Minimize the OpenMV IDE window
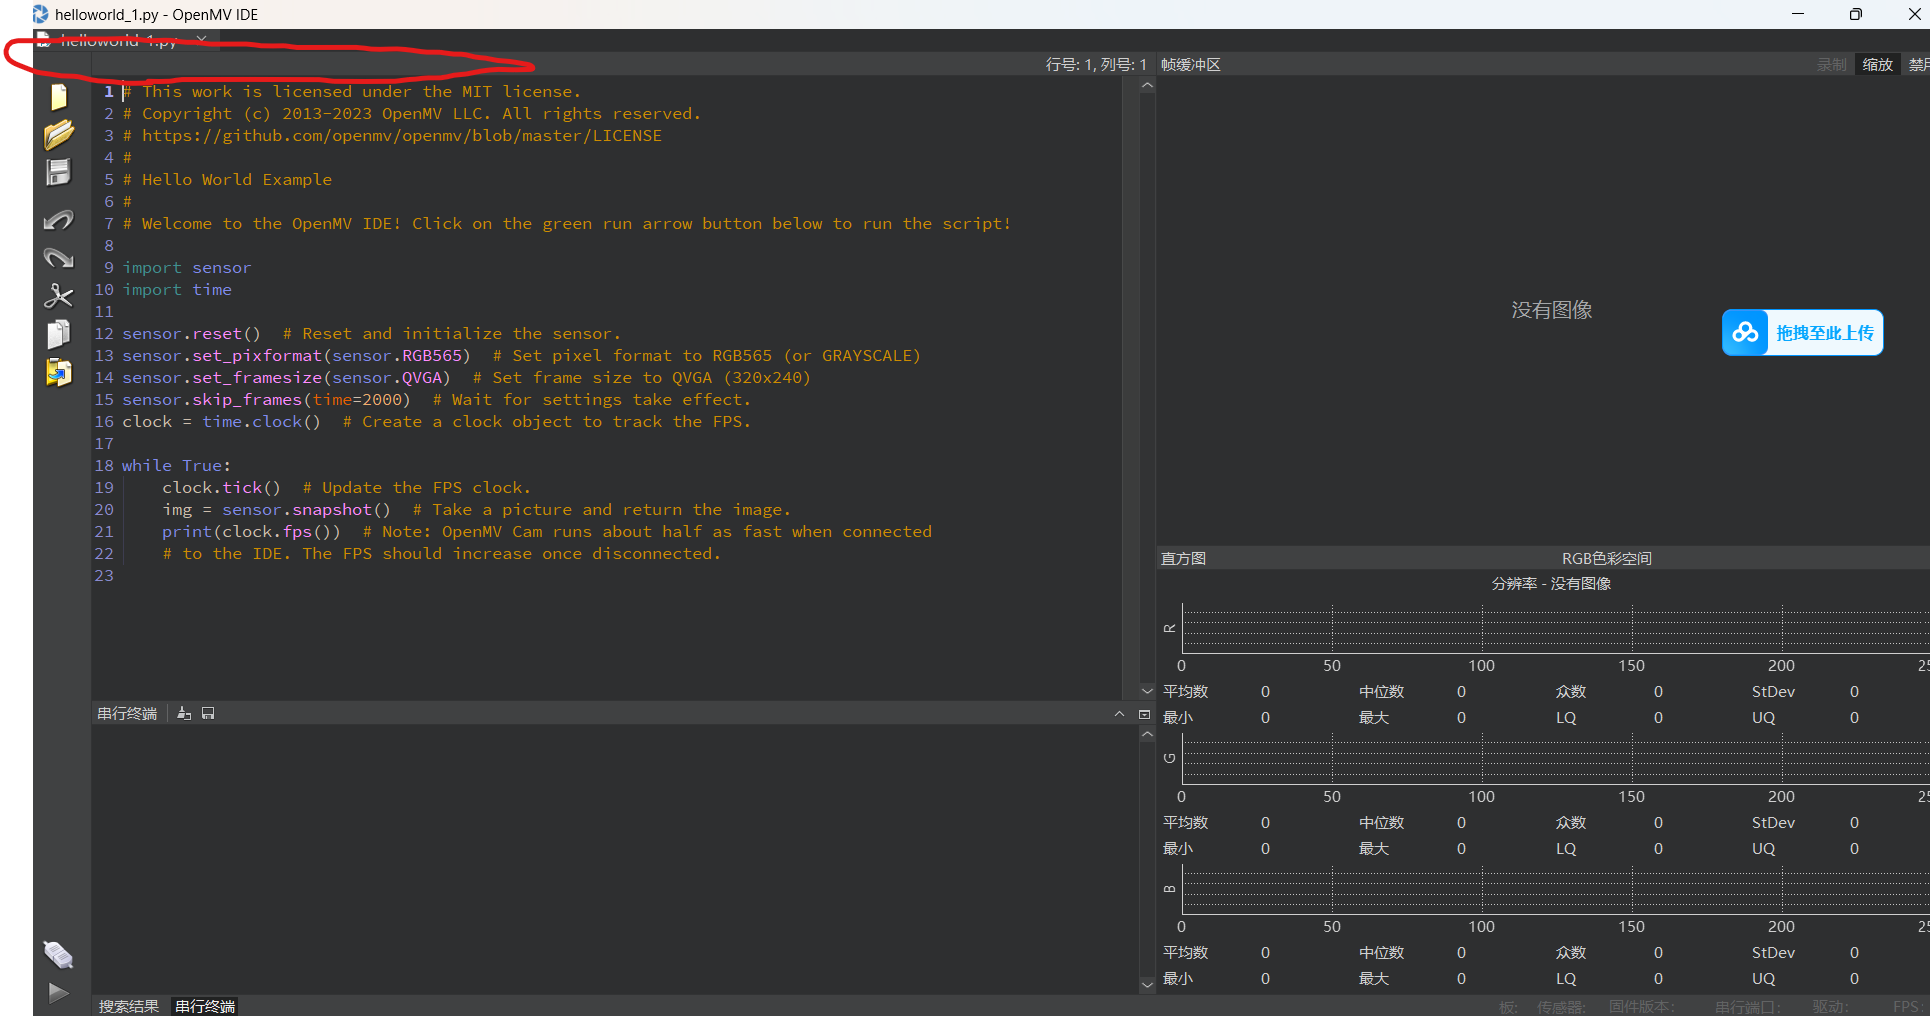1930x1016 pixels. 1797,14
